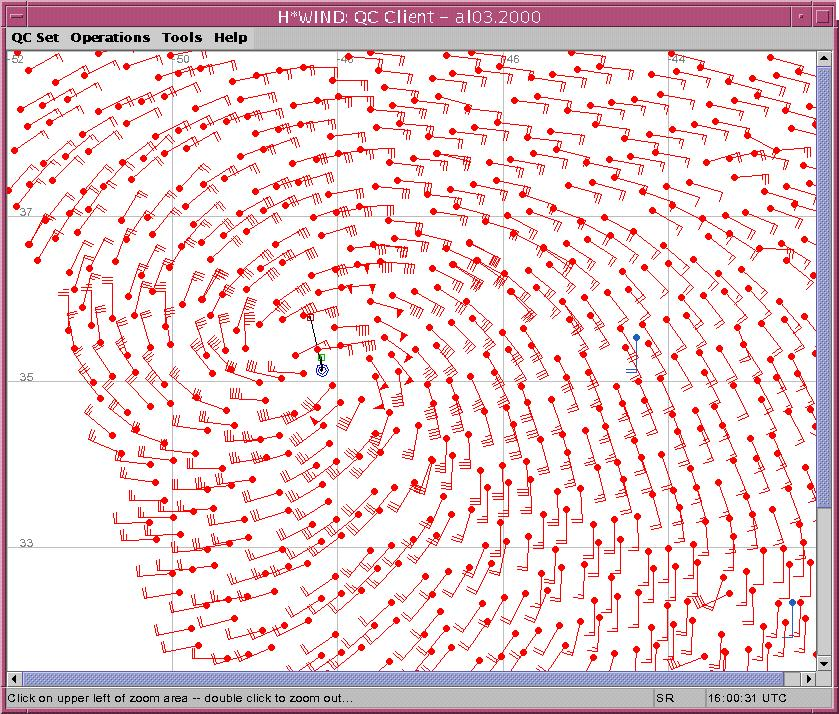Click the blue wind observation near longitude -44
839x714 pixels.
click(636, 338)
